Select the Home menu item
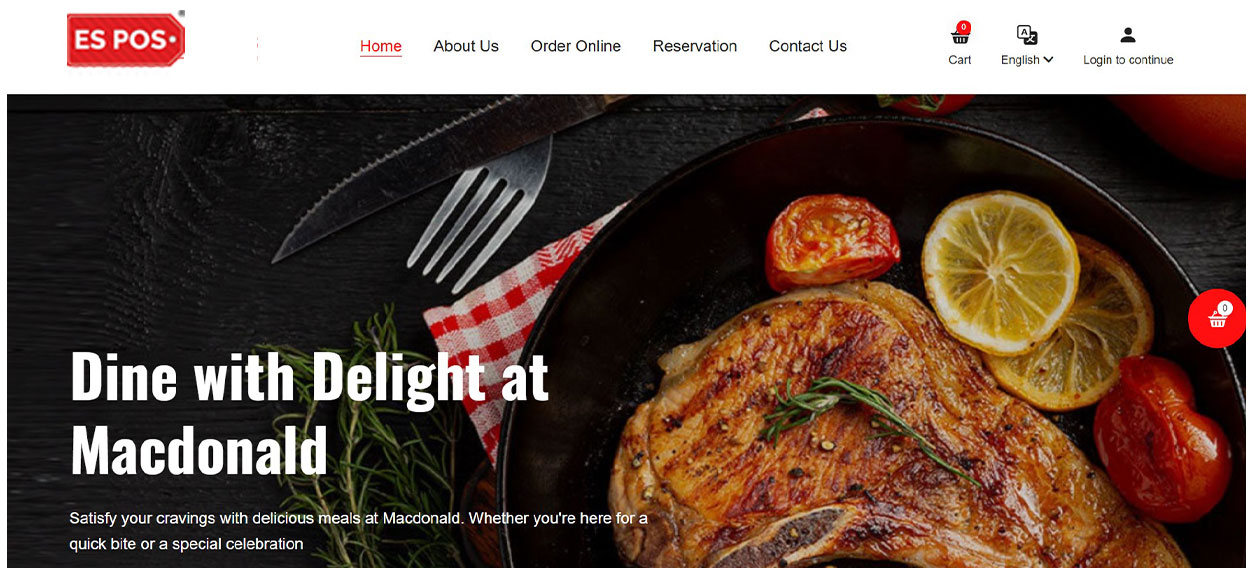Image resolution: width=1250 pixels, height=586 pixels. tap(381, 46)
